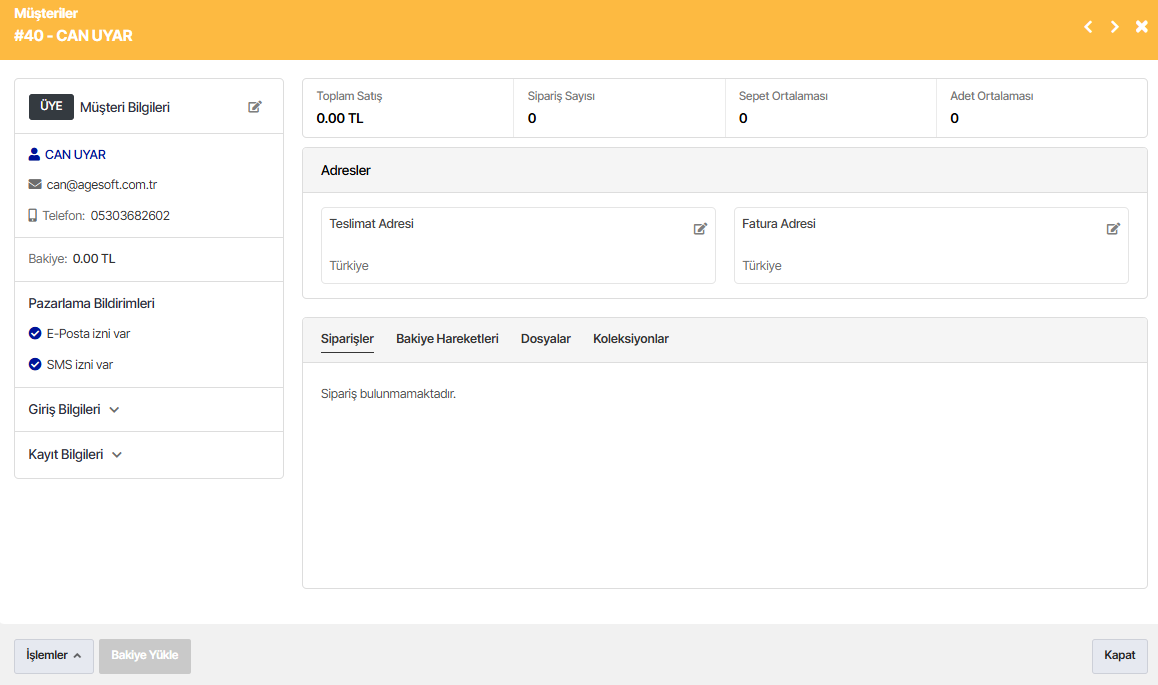Click the phone icon beside Telefon
This screenshot has height=685, width=1158.
32,215
